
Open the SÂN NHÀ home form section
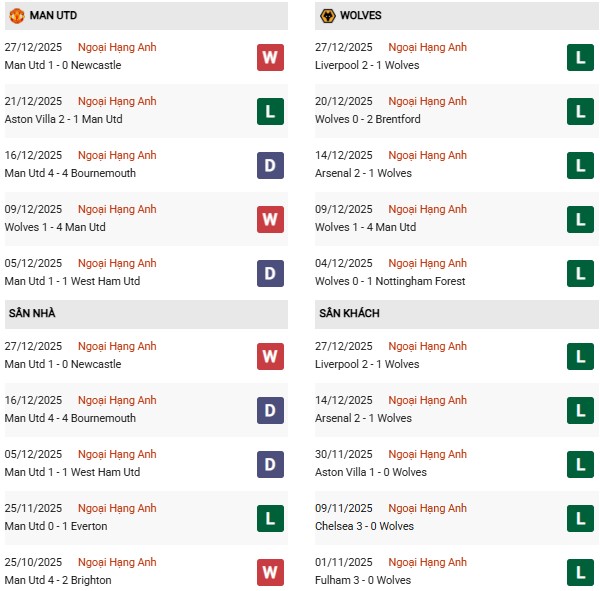[32, 314]
